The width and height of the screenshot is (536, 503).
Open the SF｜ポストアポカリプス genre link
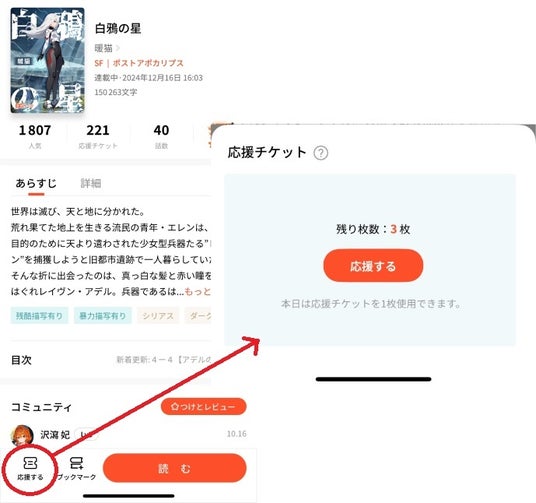click(139, 63)
